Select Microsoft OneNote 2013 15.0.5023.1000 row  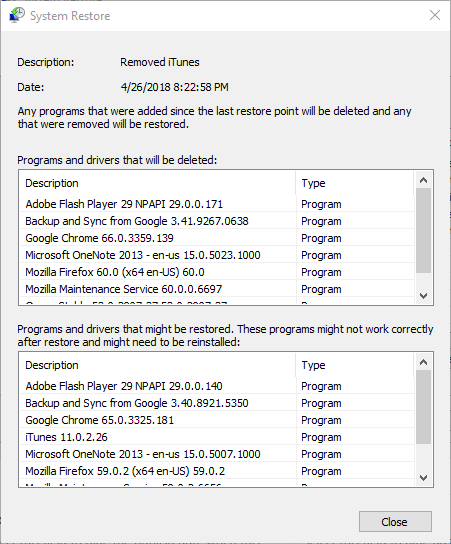(x=217, y=255)
